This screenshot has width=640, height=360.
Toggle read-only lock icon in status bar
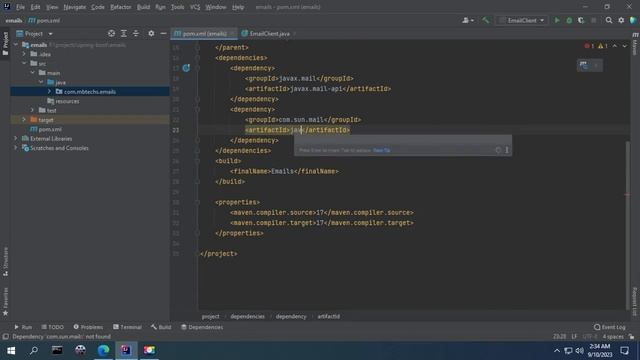coord(631,337)
